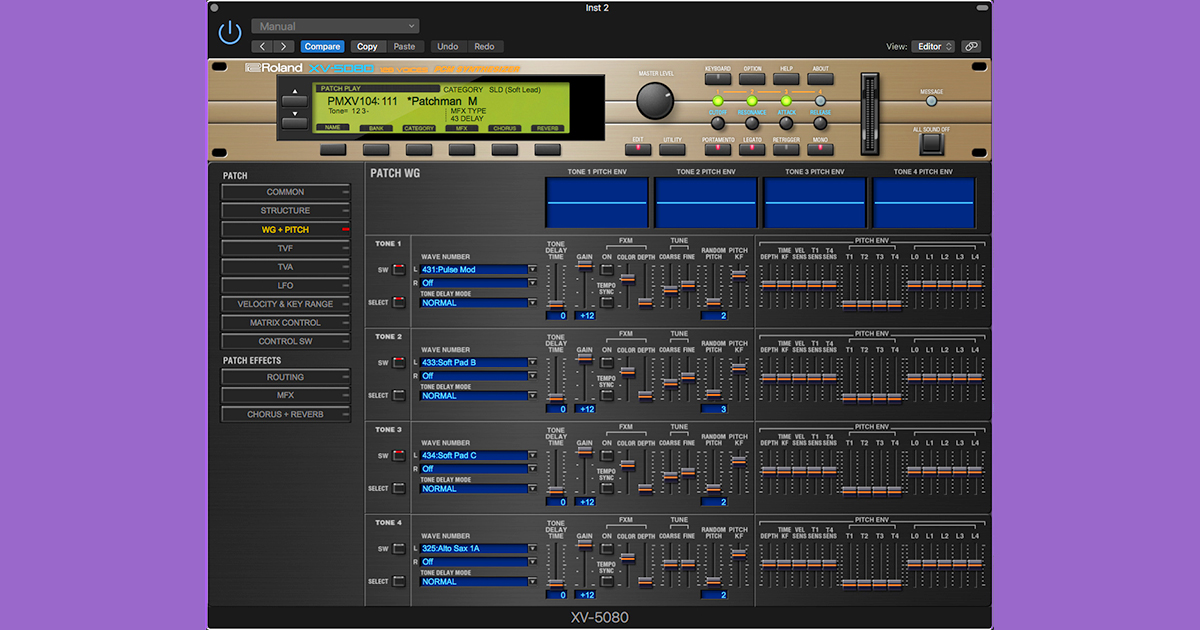Open the COMMON patch page

pos(286,192)
